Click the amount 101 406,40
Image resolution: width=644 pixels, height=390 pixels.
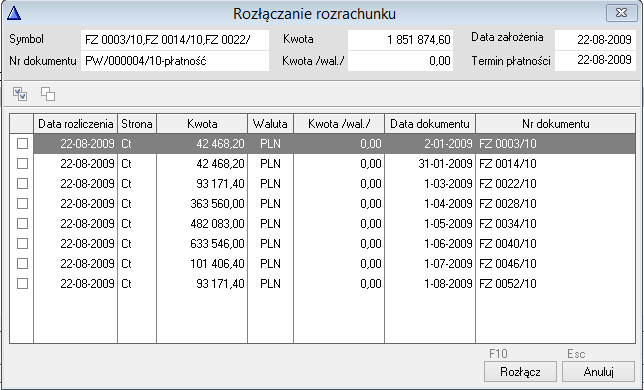click(x=217, y=264)
